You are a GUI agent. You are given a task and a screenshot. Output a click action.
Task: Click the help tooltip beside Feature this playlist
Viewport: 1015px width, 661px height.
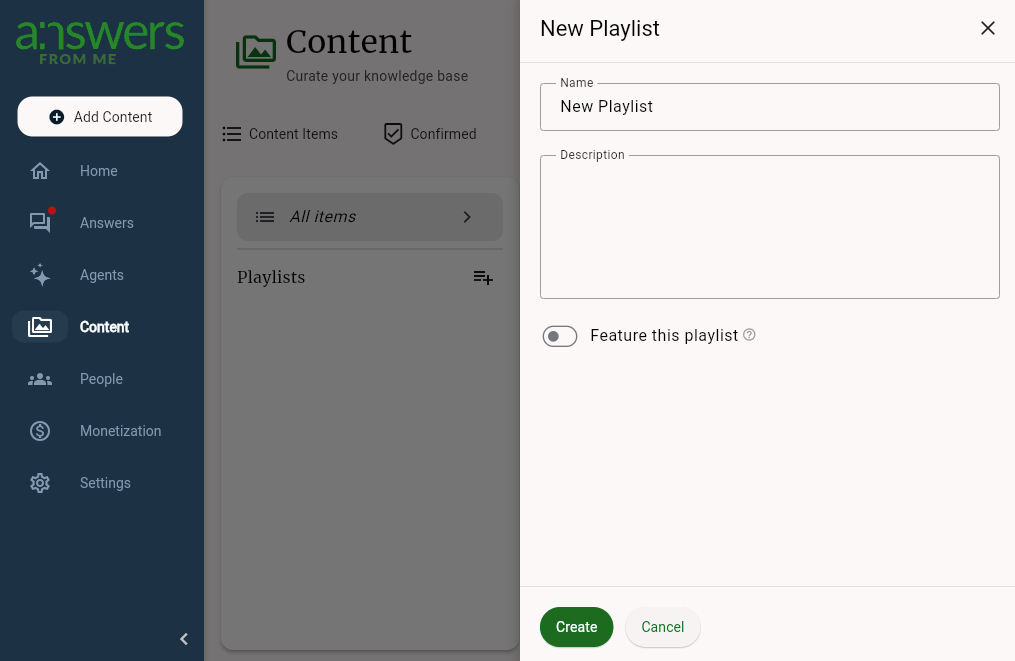749,335
